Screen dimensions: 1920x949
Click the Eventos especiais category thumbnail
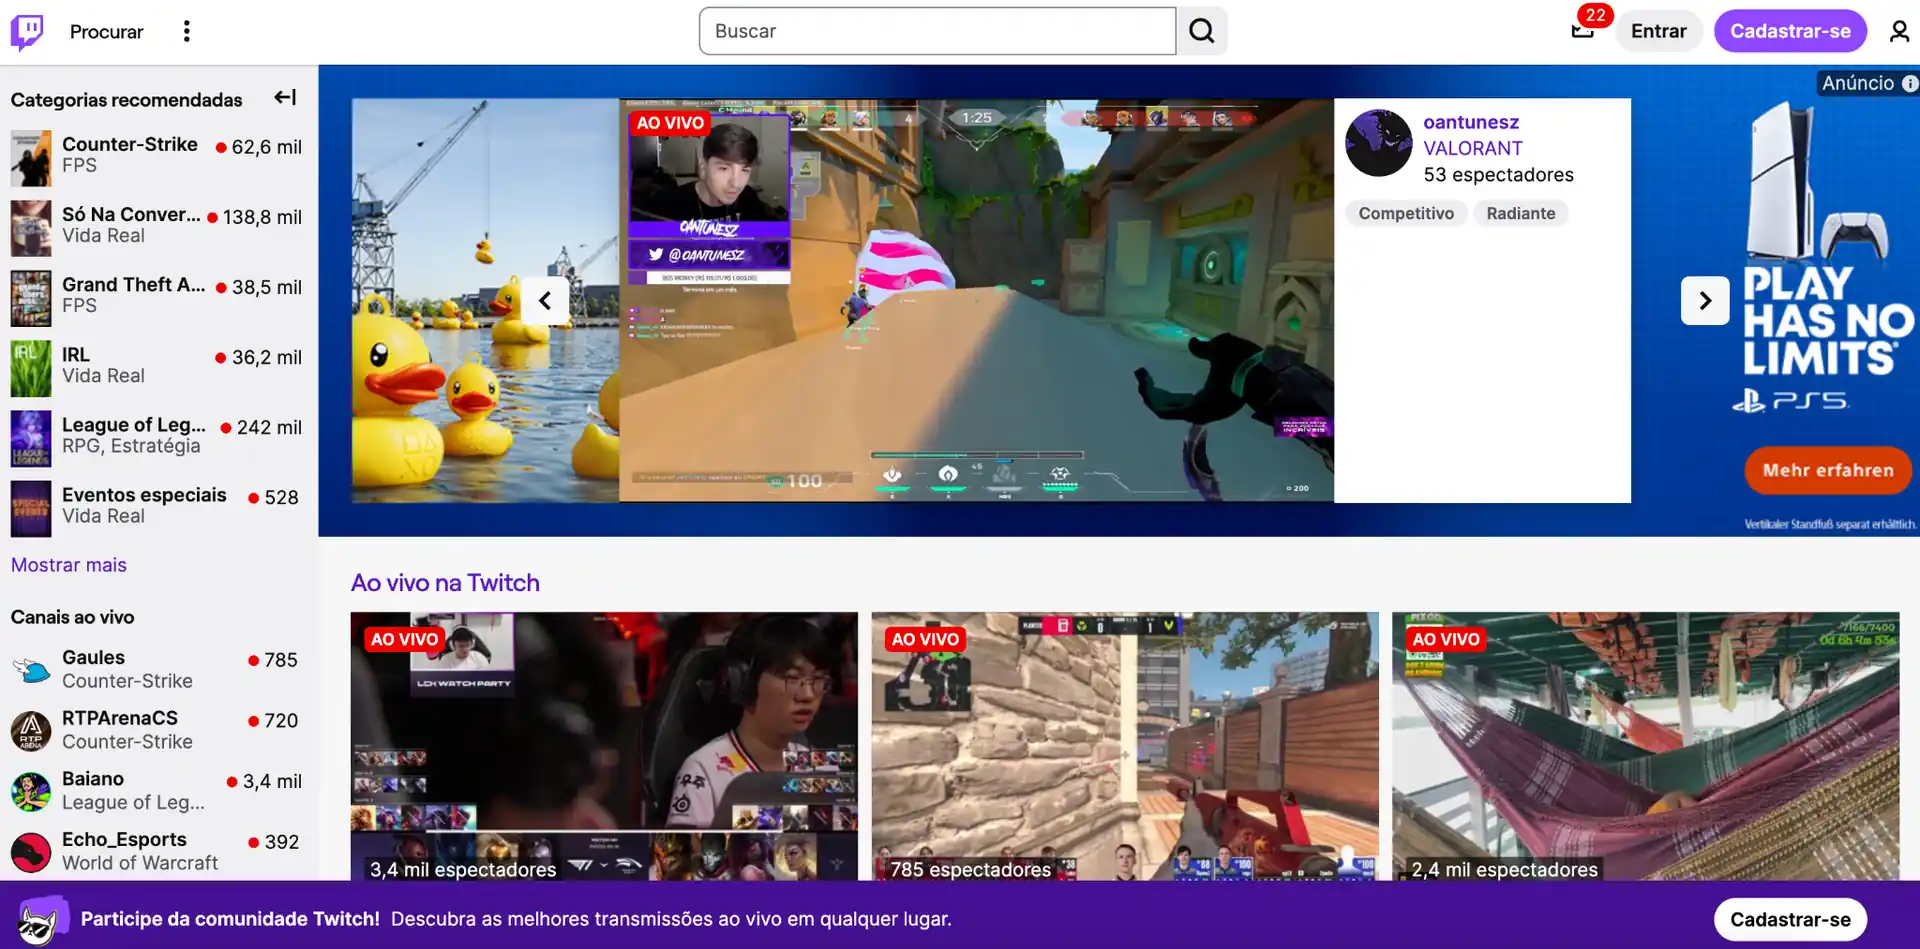(31, 508)
